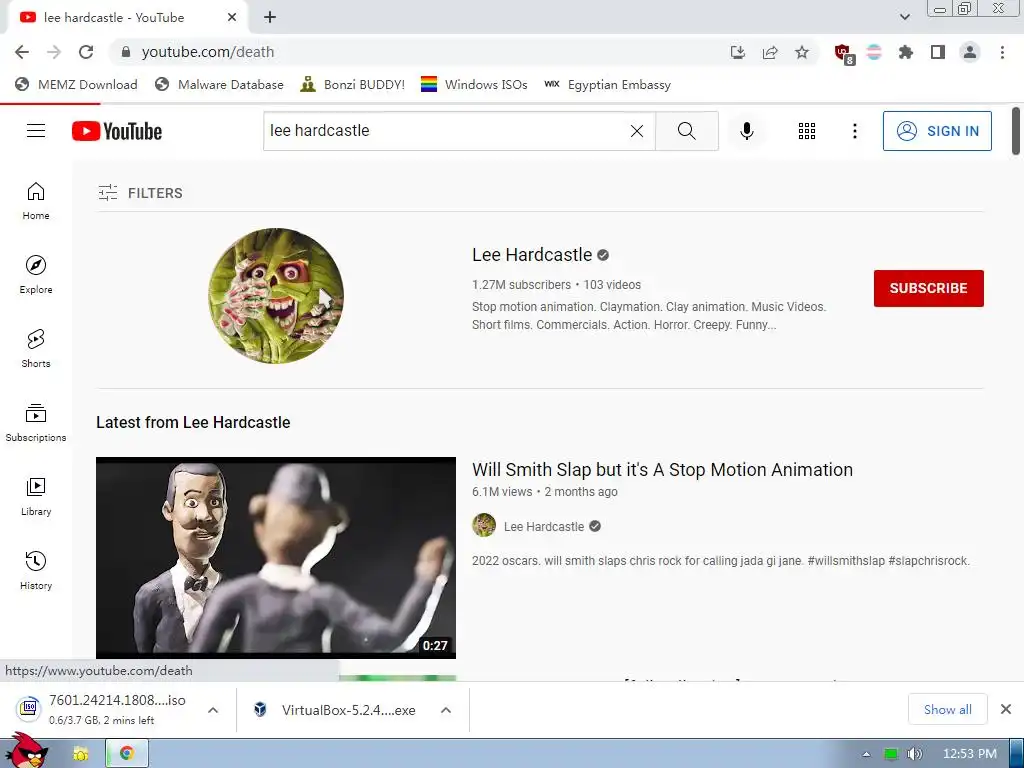Open the Windows ISOs bookmark
The image size is (1024, 768).
point(474,85)
